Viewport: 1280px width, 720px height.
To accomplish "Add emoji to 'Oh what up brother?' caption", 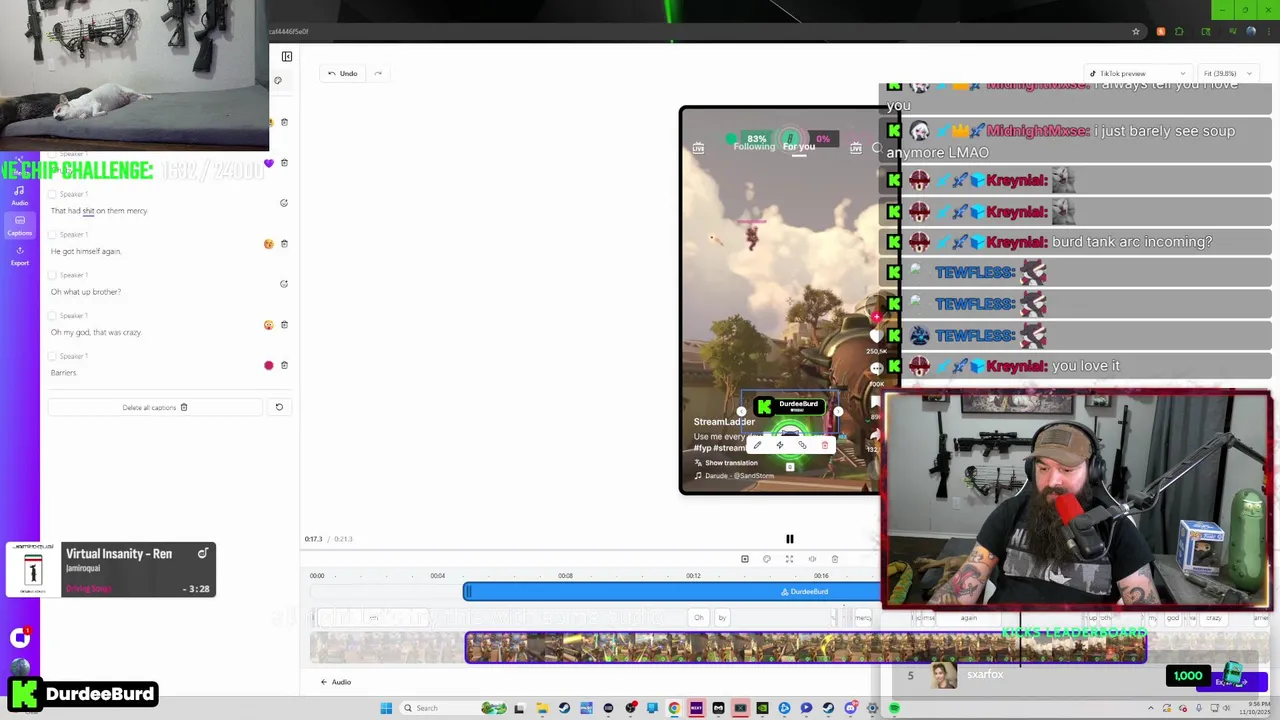I will click(284, 284).
